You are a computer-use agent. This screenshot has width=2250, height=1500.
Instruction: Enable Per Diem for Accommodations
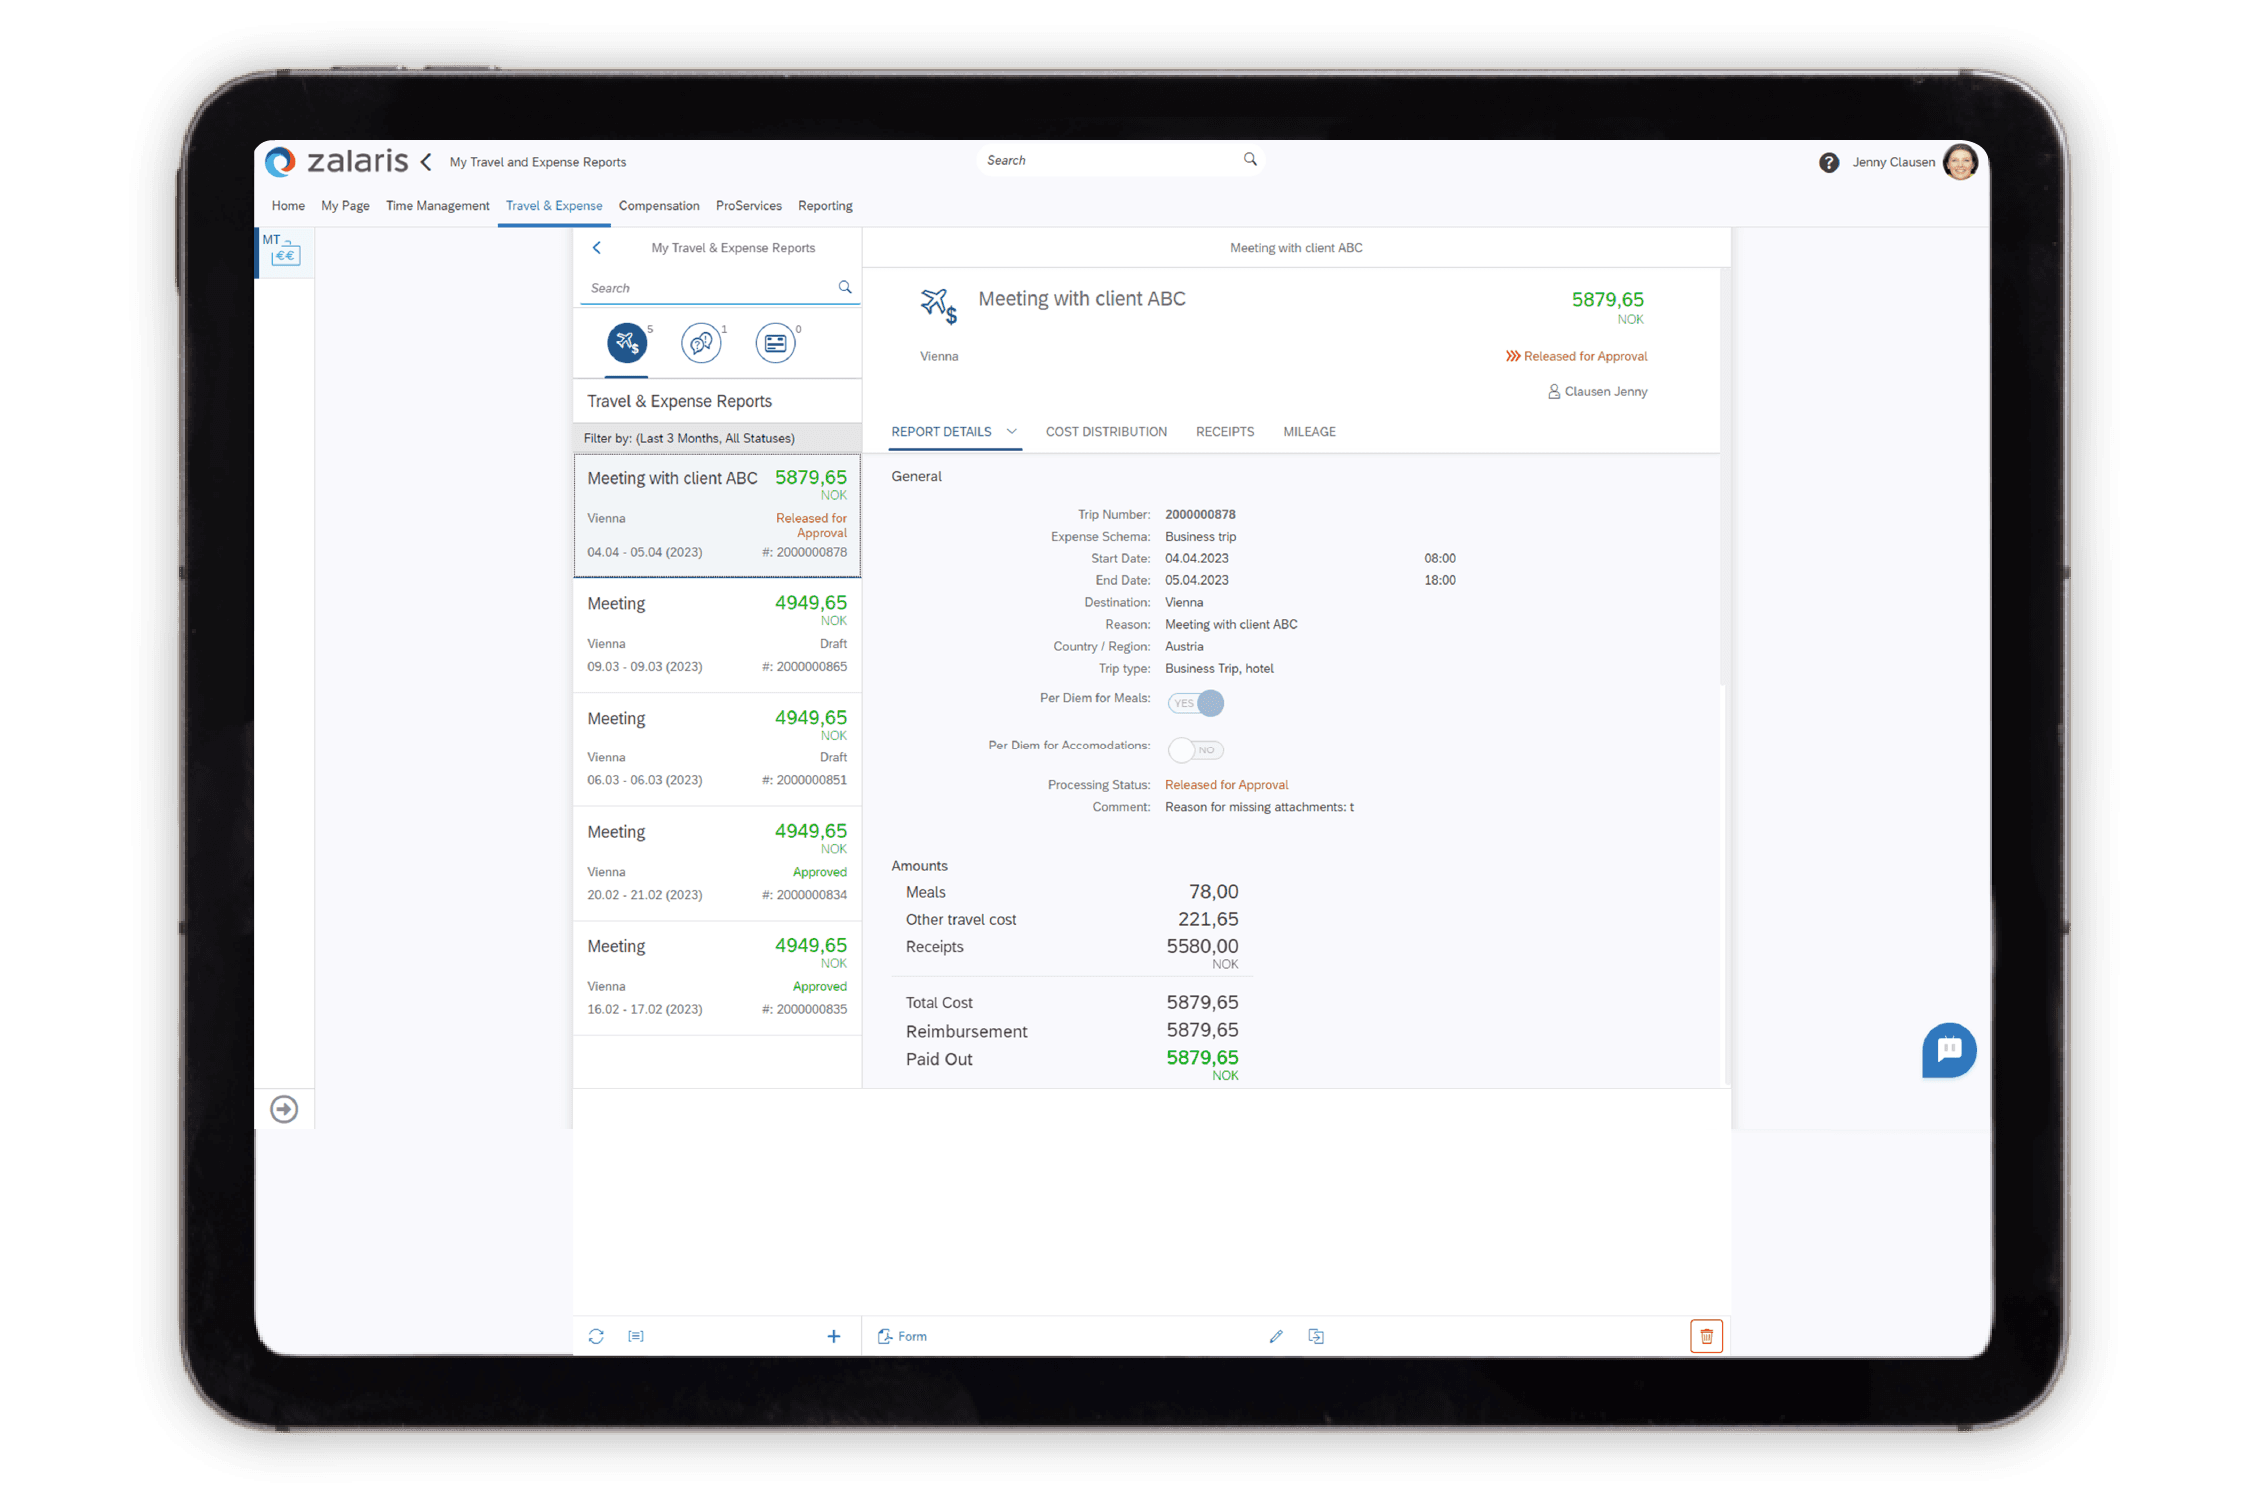point(1195,749)
